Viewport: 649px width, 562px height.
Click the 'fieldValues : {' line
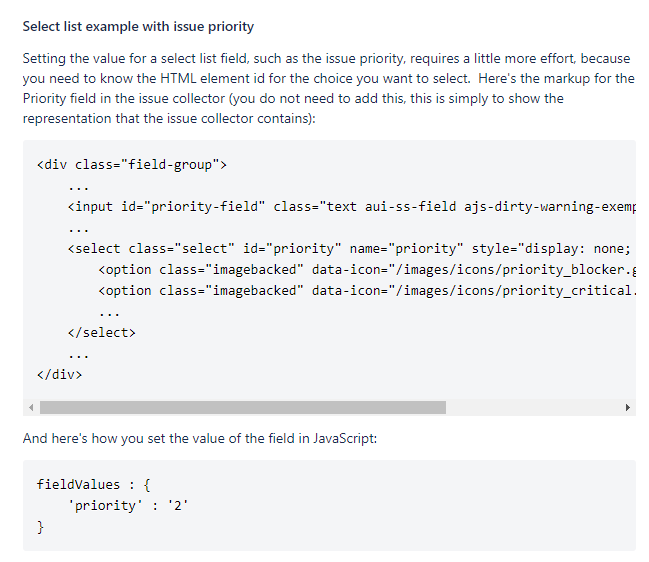(94, 485)
